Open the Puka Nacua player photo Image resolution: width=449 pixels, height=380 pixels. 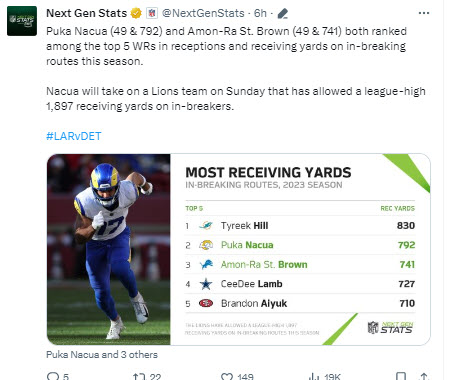pyautogui.click(x=109, y=249)
